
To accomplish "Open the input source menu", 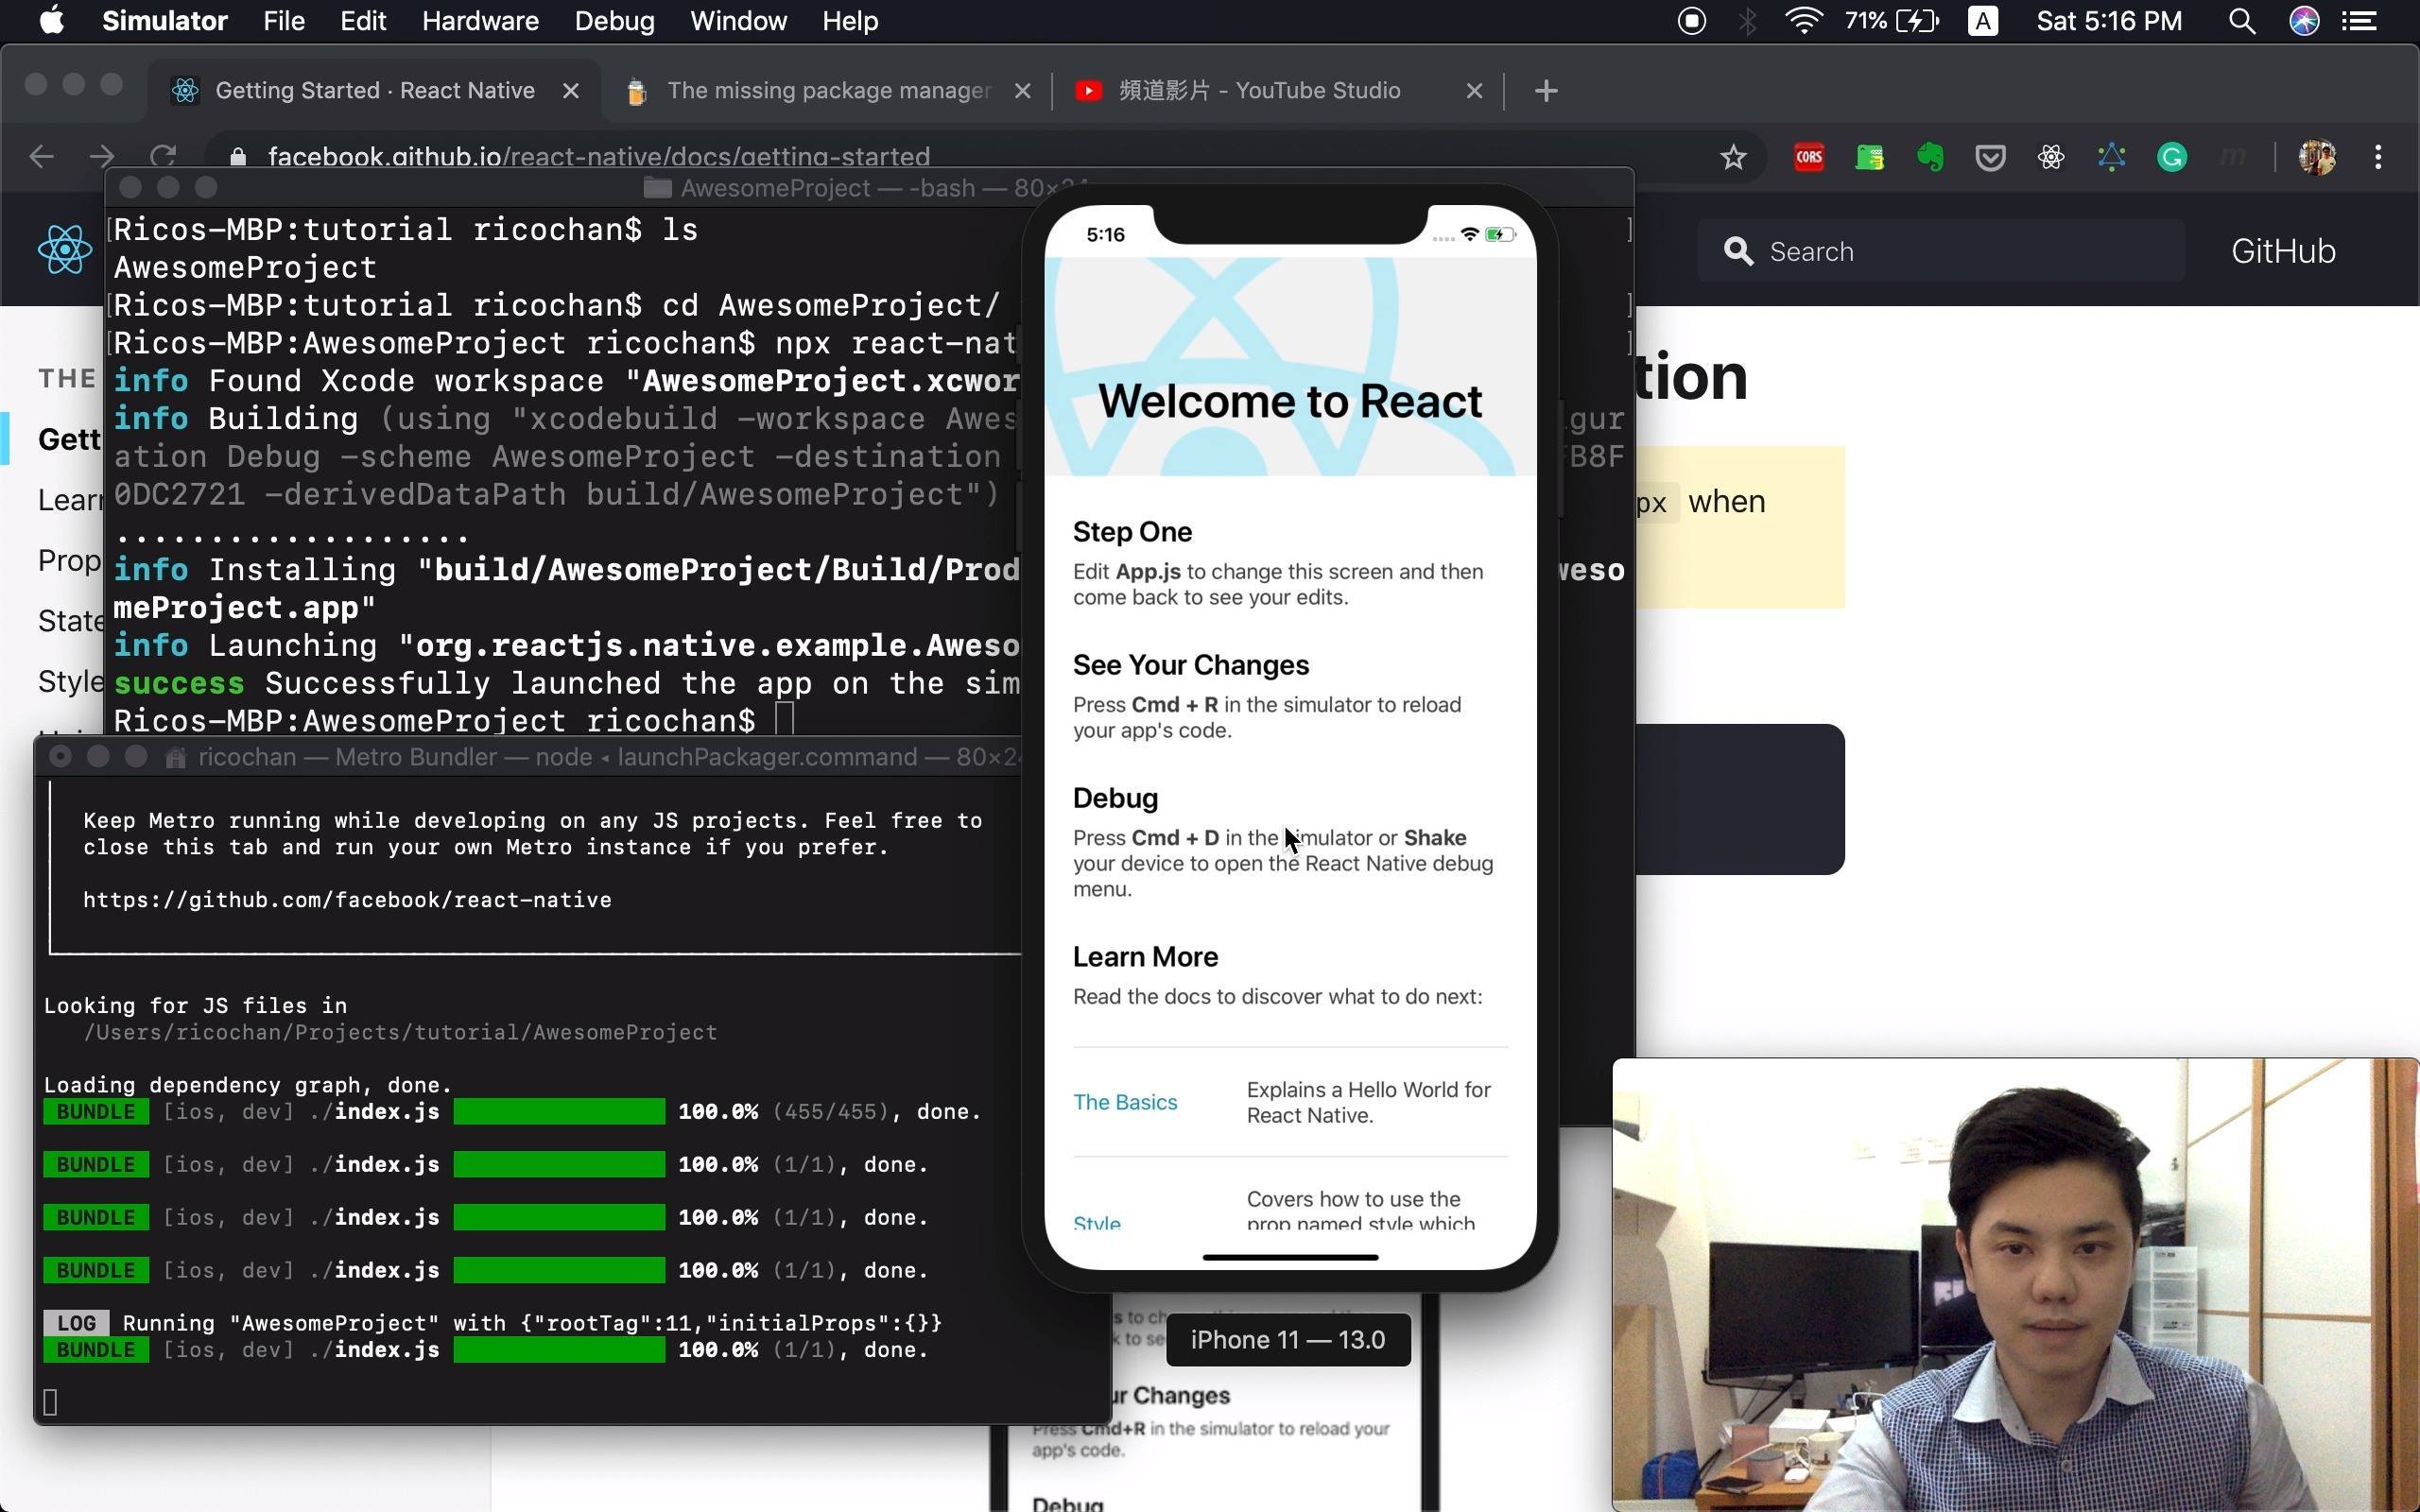I will pyautogui.click(x=1982, y=21).
